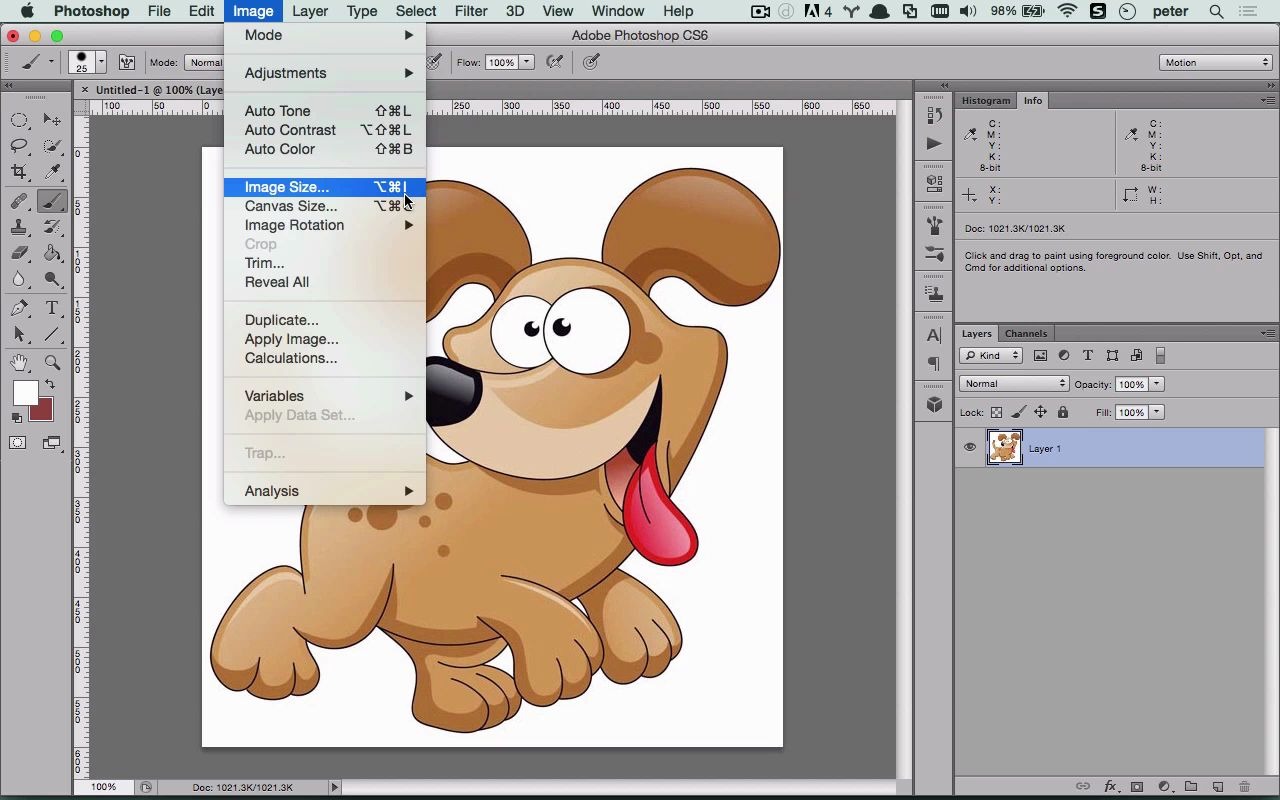
Task: Open the Info panel flyout menu
Action: pyautogui.click(x=1268, y=100)
